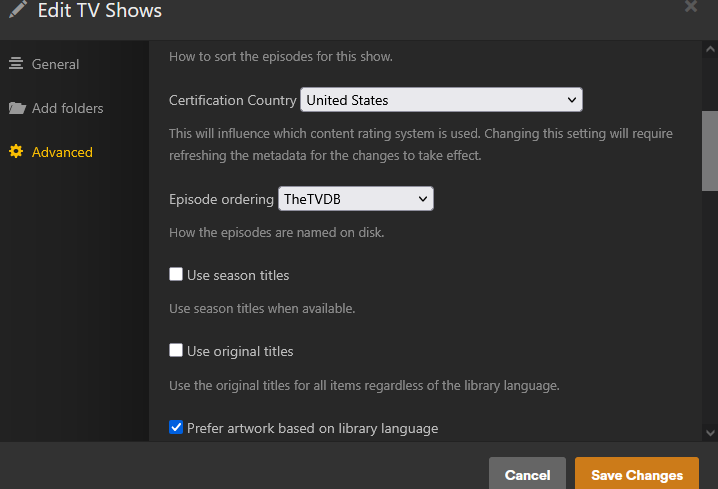
Task: Click the Advanced gear icon
Action: tap(16, 152)
